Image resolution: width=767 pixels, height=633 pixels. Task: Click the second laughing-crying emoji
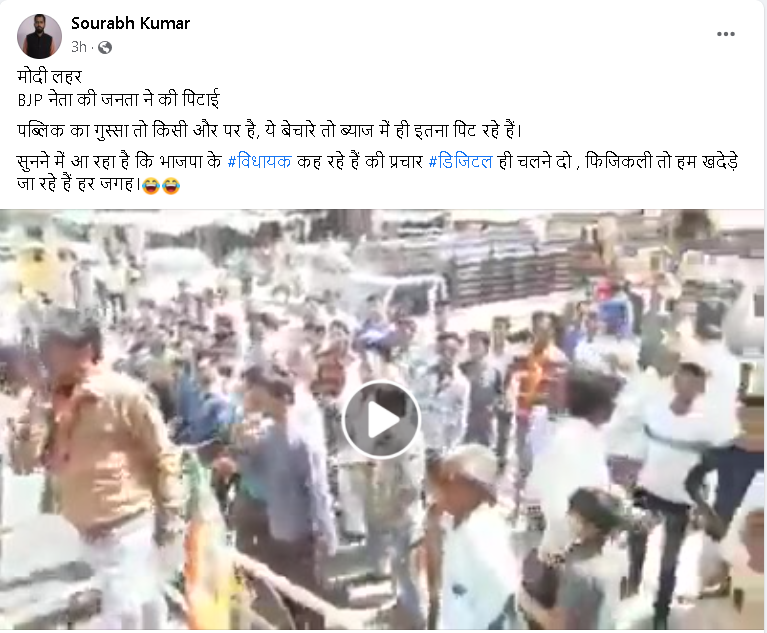171,186
